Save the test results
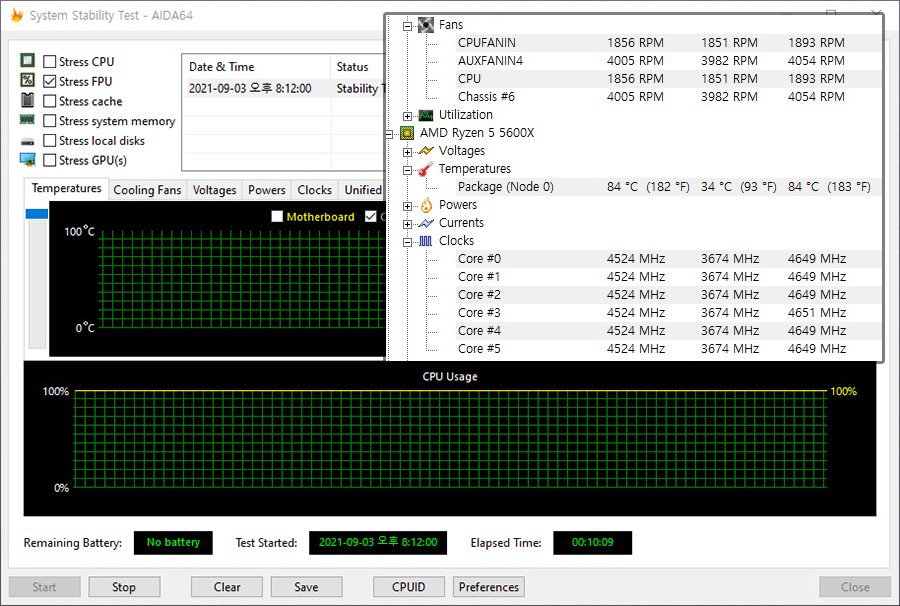This screenshot has height=606, width=900. click(307, 587)
